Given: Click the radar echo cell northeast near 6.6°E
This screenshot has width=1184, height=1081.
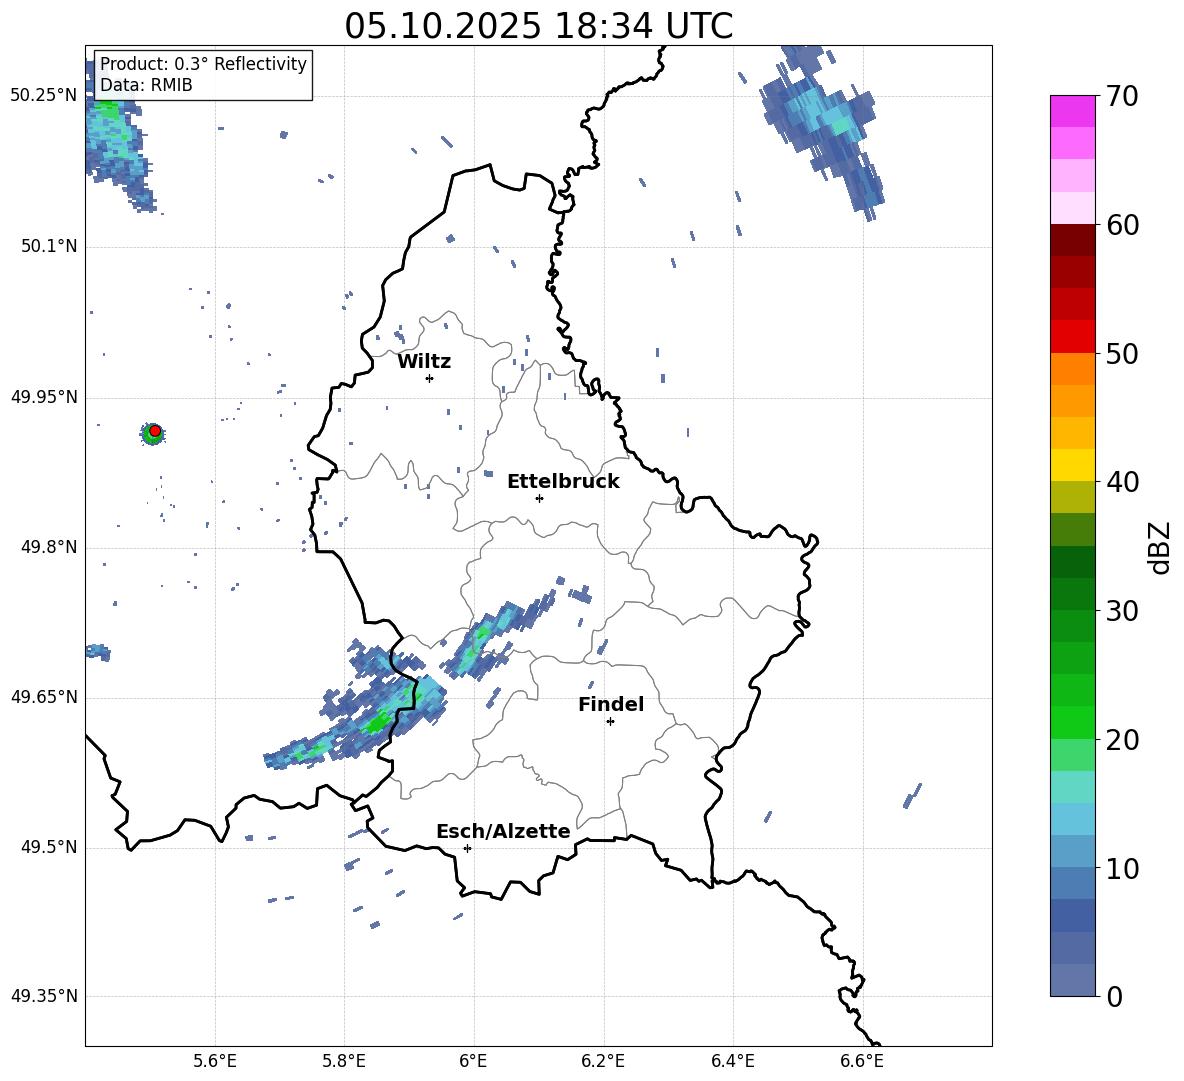Looking at the screenshot, I should (823, 132).
